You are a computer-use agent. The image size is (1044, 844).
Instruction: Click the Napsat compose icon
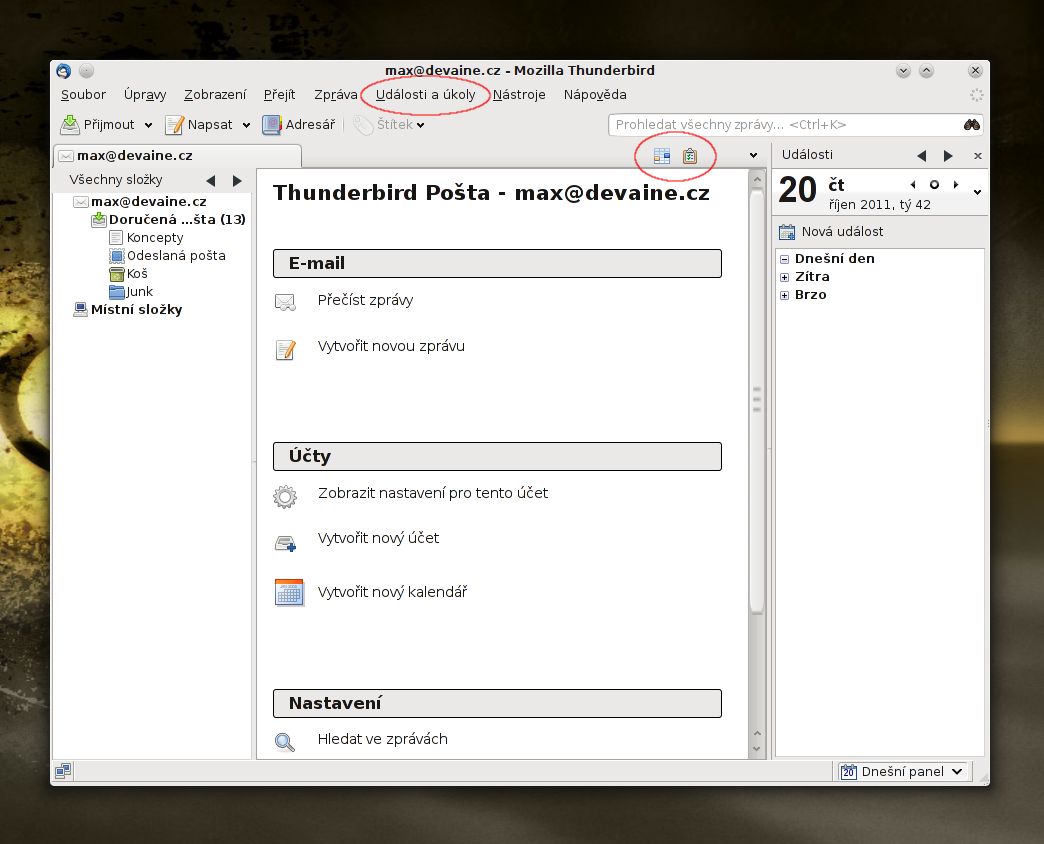point(174,124)
